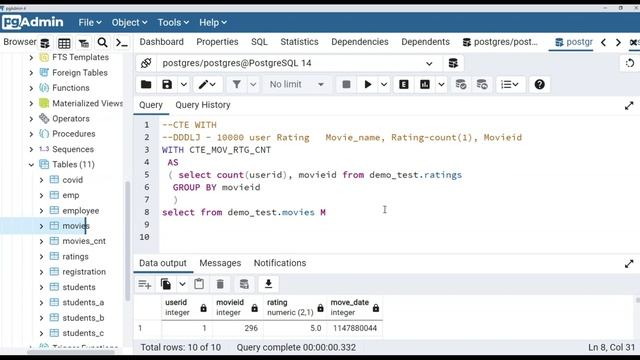Open query tool help question icon

(539, 84)
